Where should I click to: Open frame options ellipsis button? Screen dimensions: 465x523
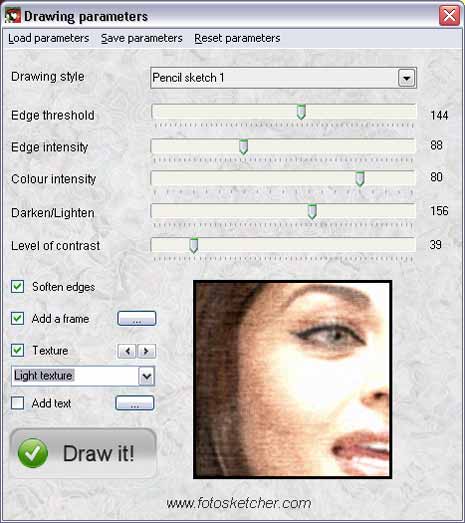(137, 319)
